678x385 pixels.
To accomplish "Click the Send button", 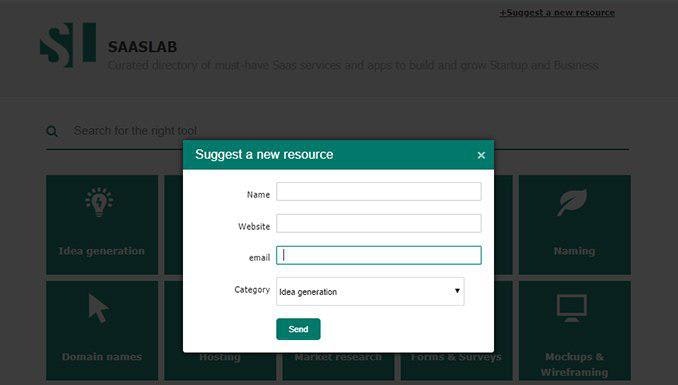I will [x=298, y=329].
